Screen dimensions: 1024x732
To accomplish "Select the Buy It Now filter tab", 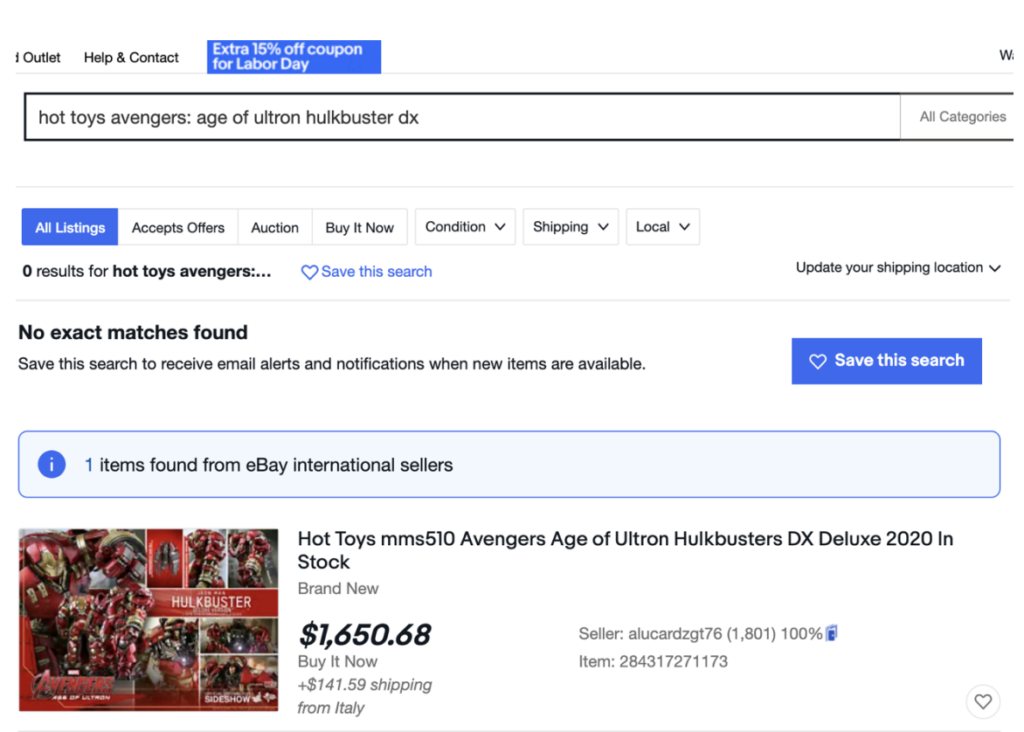I will click(359, 228).
